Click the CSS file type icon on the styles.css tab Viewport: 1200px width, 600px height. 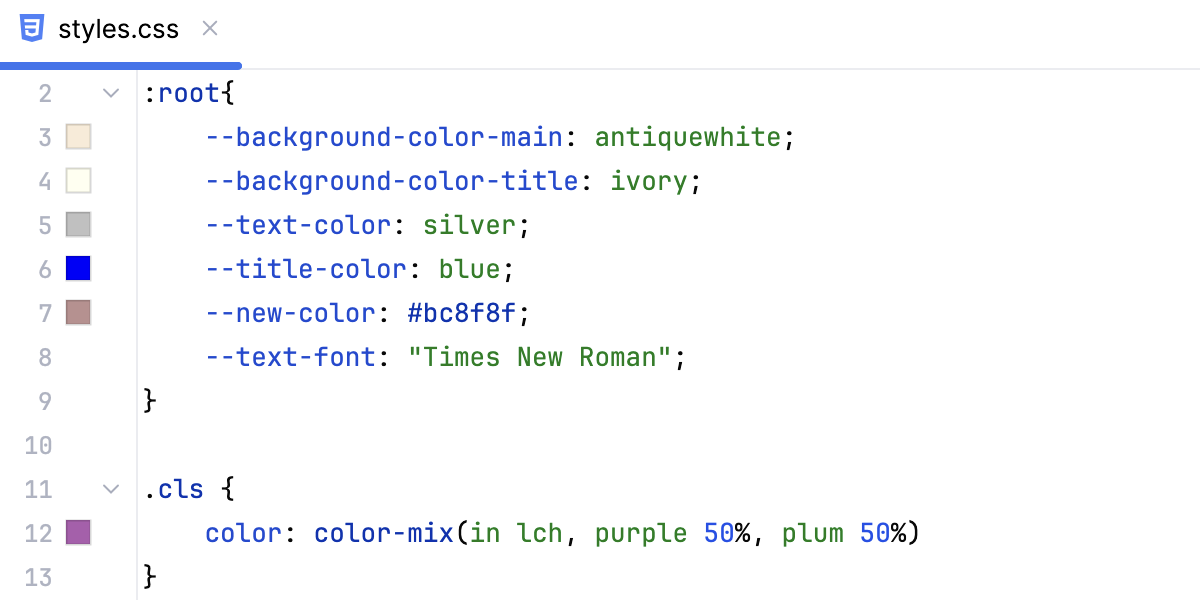(32, 28)
